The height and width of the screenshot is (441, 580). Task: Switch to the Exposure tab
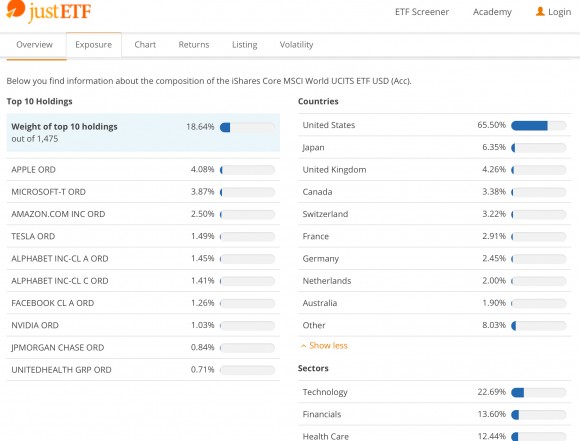[94, 45]
